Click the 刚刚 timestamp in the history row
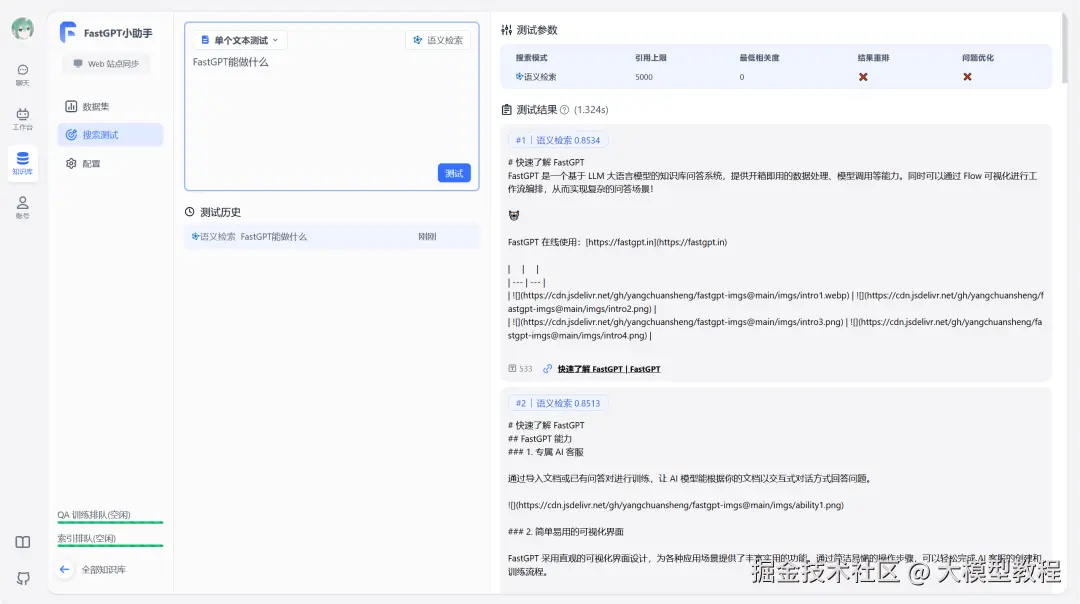This screenshot has height=604, width=1080. (427, 236)
